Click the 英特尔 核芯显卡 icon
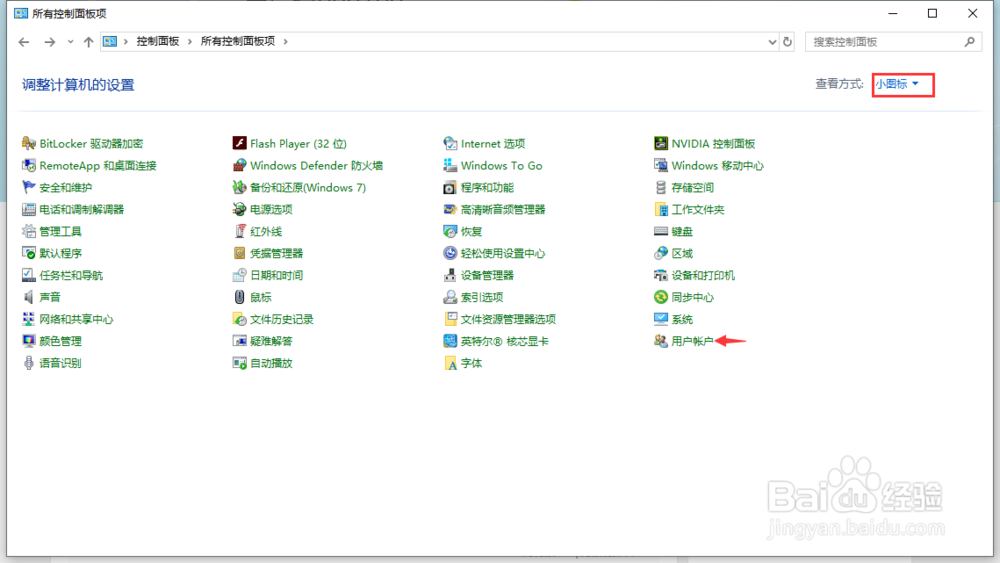1000x563 pixels. 450,341
